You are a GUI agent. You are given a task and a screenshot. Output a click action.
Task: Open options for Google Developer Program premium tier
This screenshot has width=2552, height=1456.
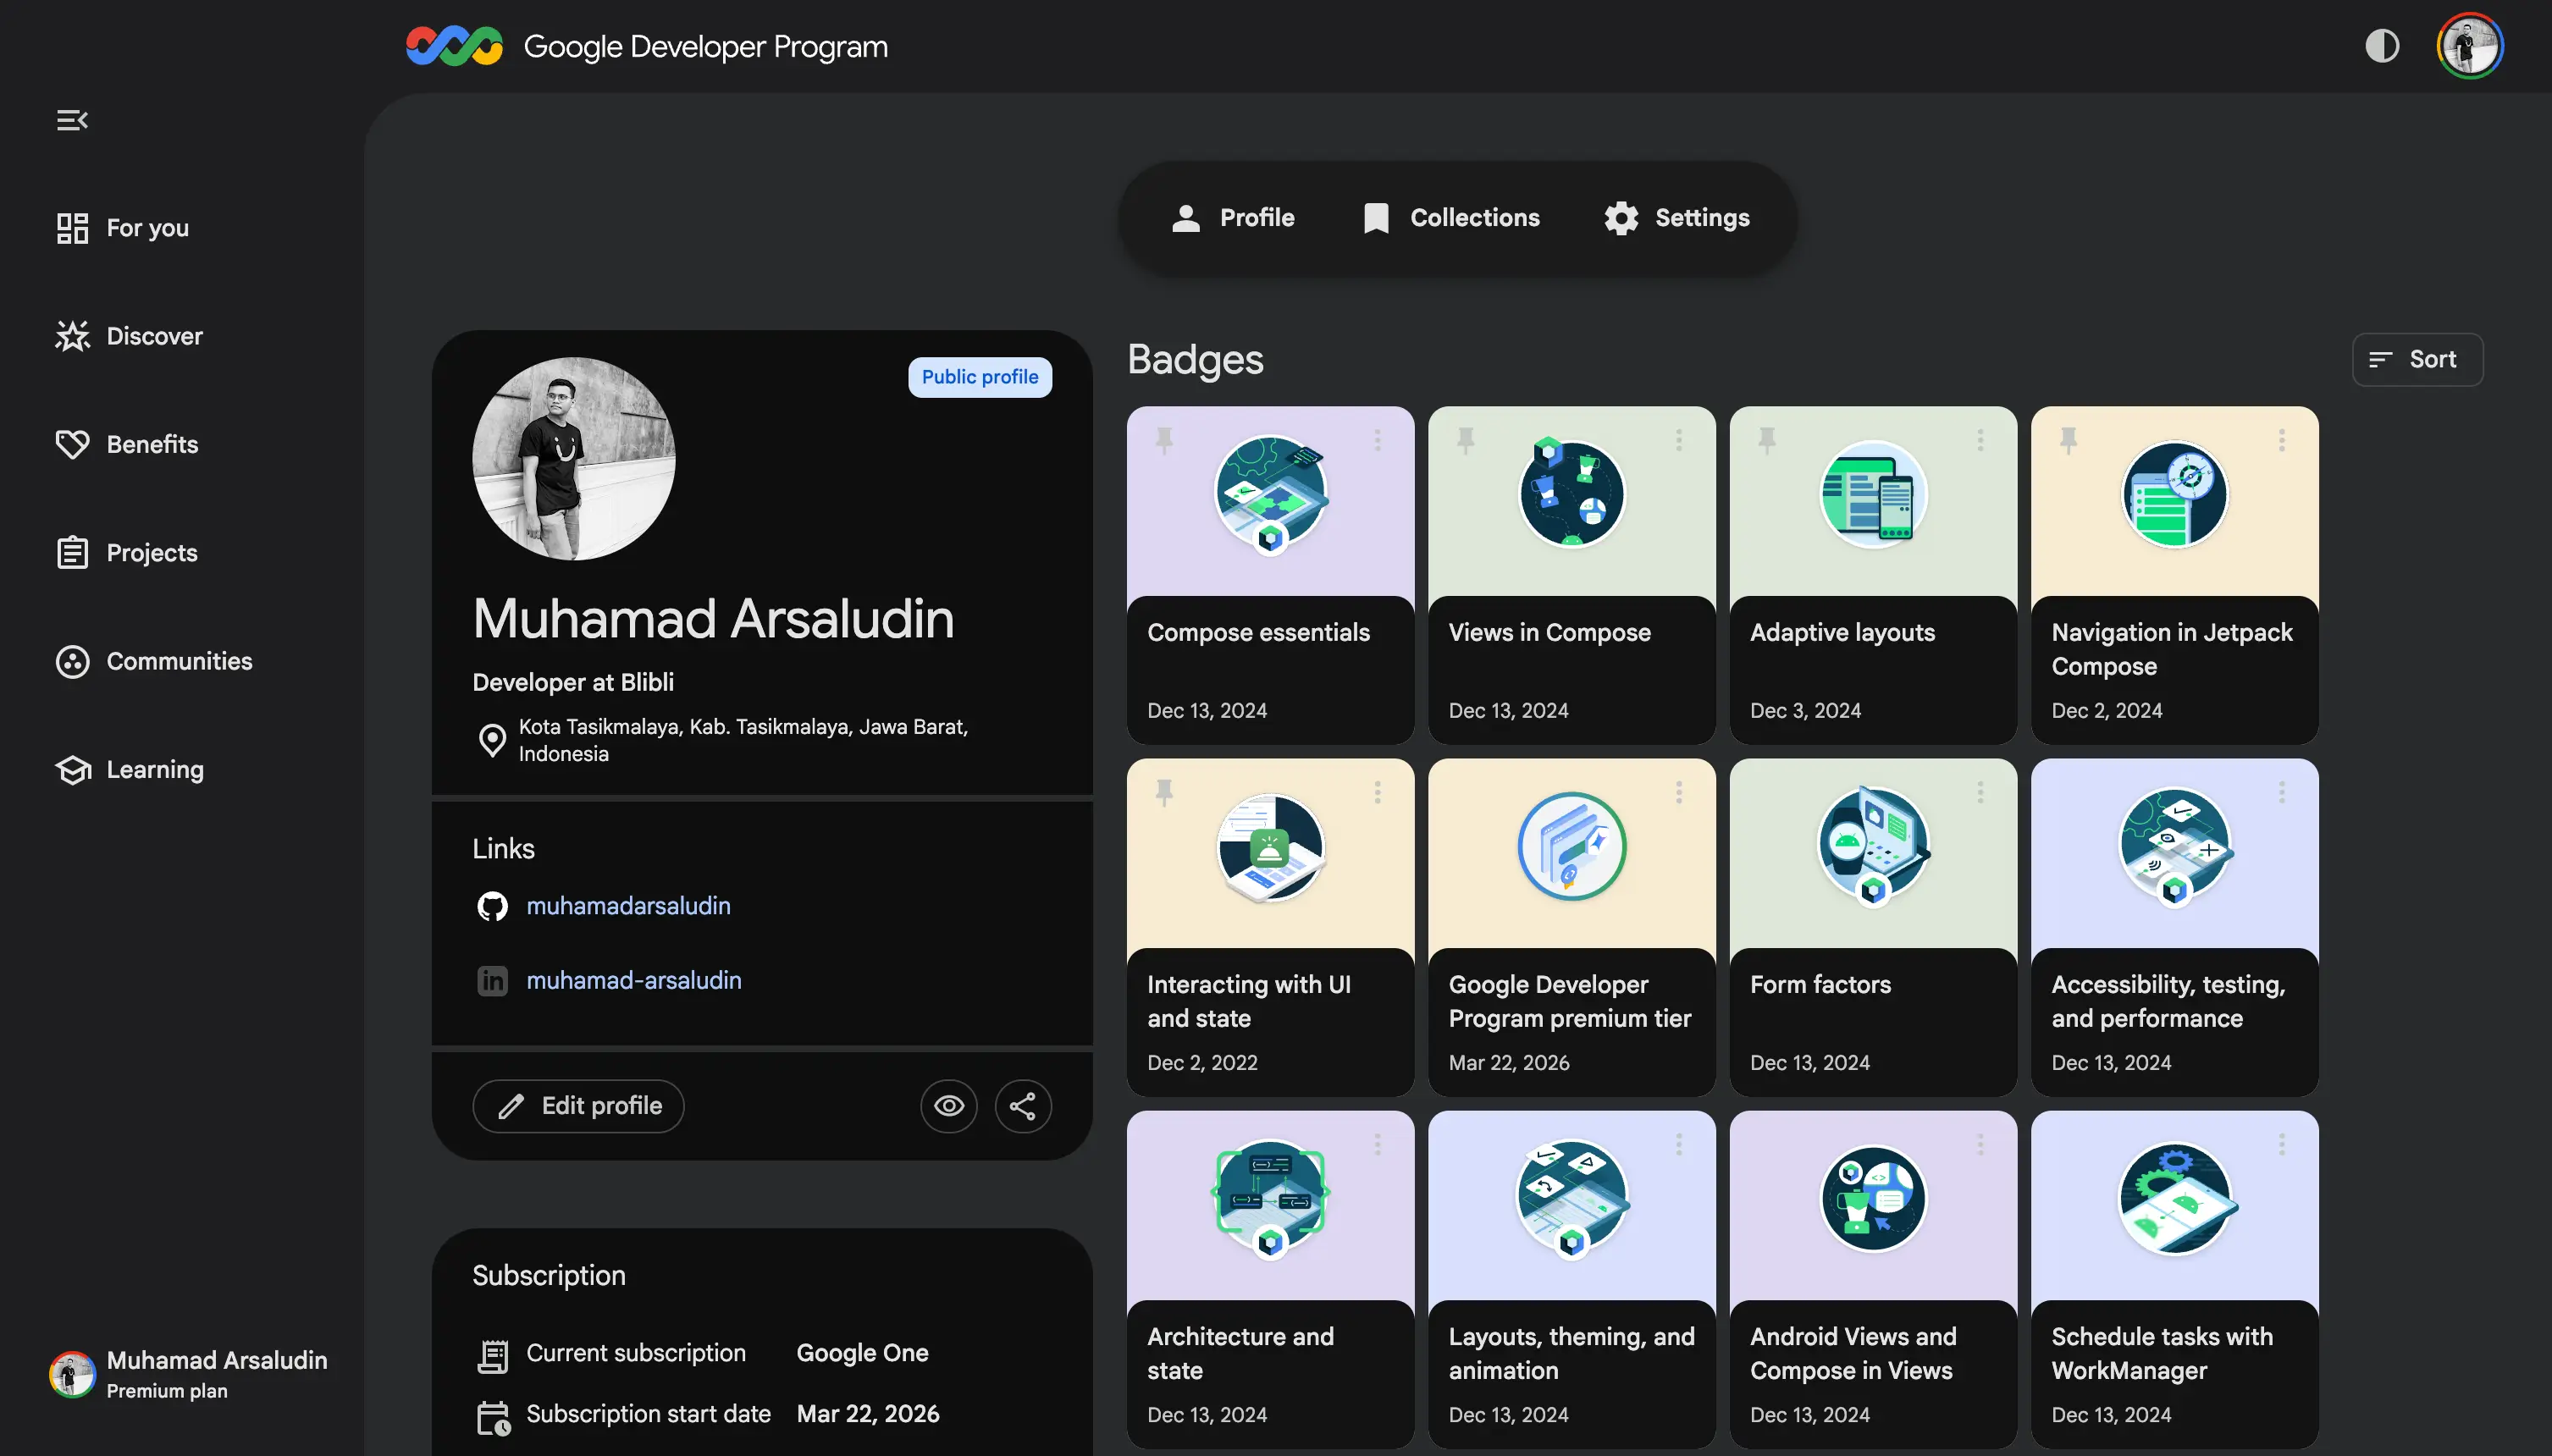[1678, 792]
